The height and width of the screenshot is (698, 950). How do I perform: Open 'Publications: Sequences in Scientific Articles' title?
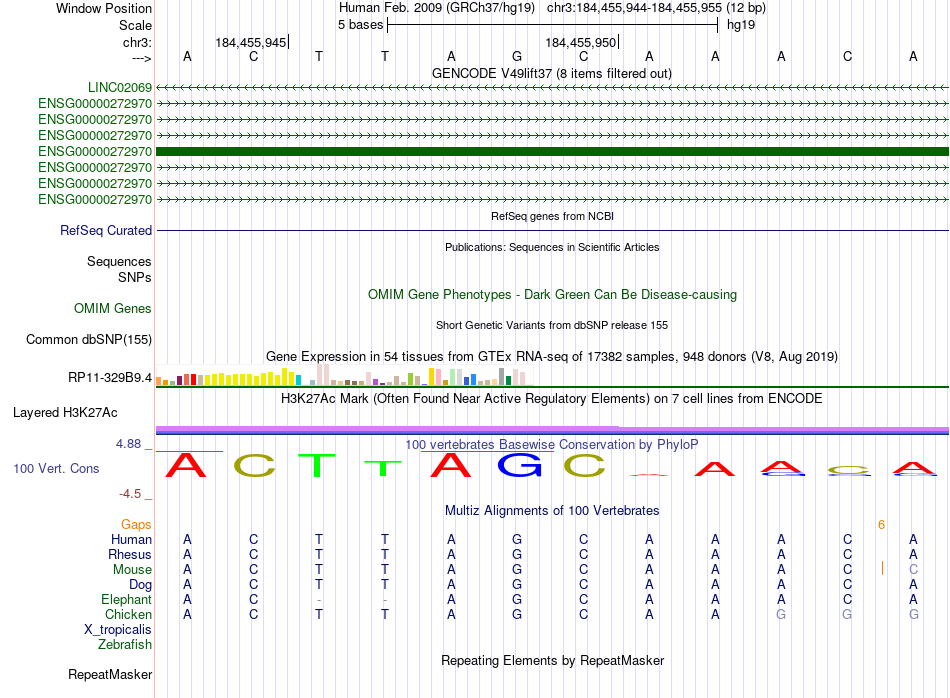(552, 247)
